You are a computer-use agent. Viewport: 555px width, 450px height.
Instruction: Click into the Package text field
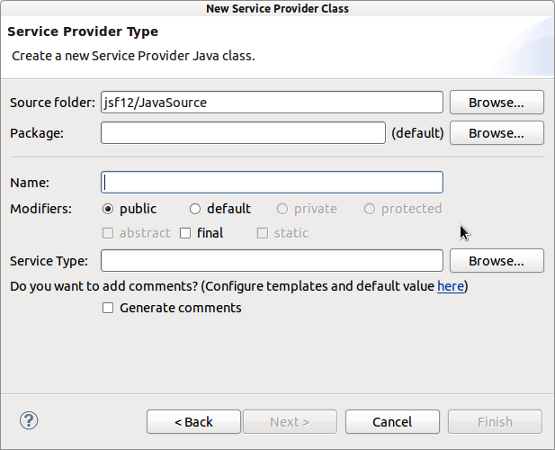click(243, 133)
